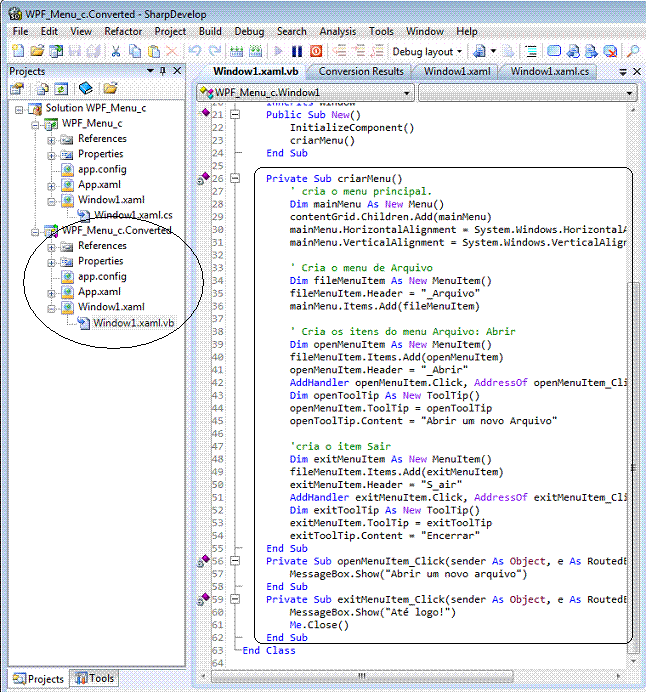Click the blue book icon in Projects toolbar
Image resolution: width=646 pixels, height=692 pixels.
pyautogui.click(x=86, y=88)
